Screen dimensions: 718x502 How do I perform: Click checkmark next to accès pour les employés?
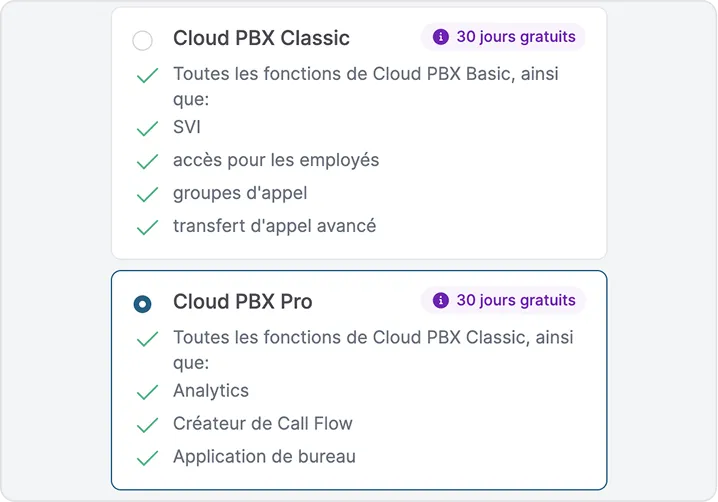[147, 161]
